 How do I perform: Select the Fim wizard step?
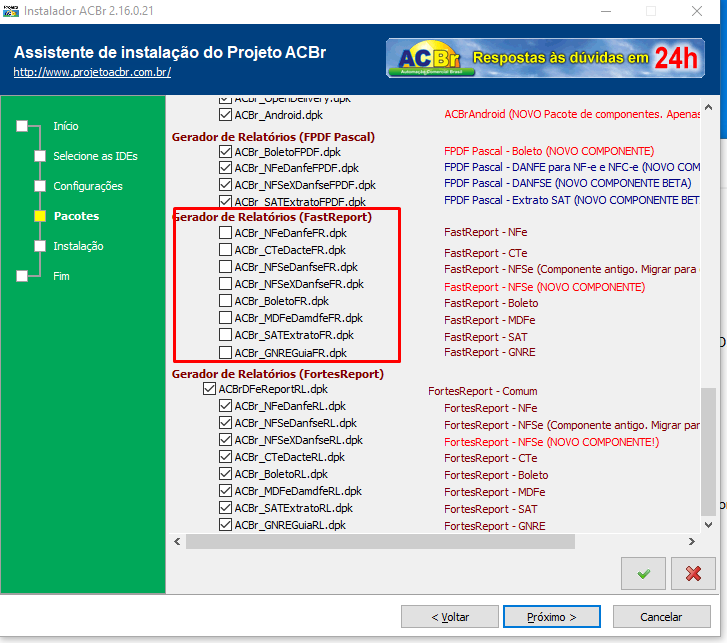click(61, 276)
